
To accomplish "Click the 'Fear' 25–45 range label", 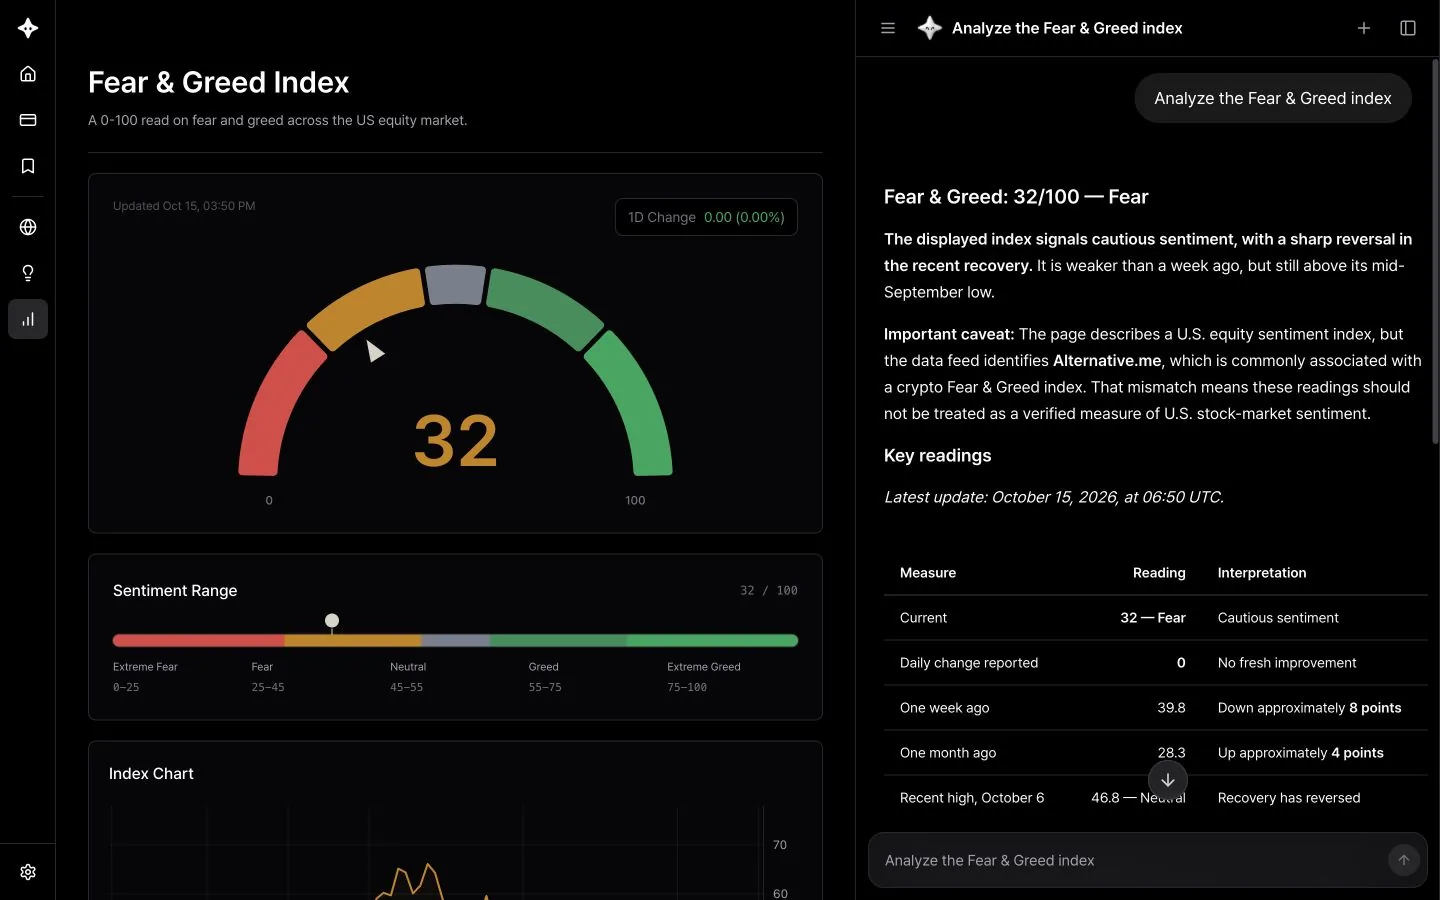I will coord(262,667).
